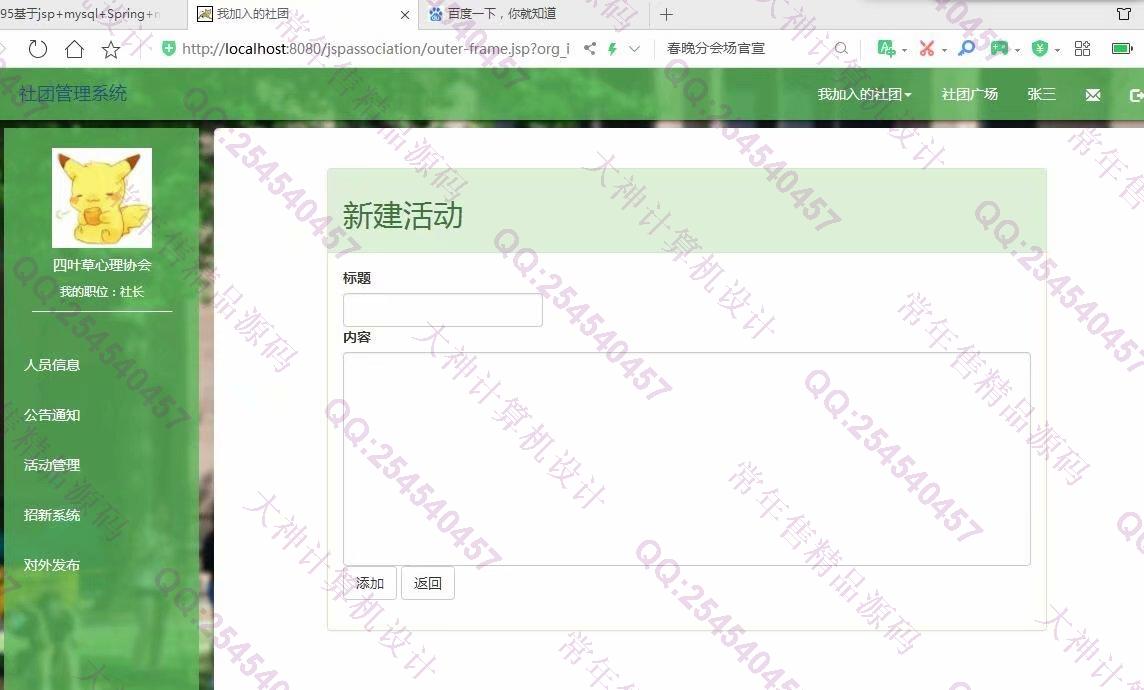The width and height of the screenshot is (1144, 690).
Task: Submit with the 添加 button
Action: 370,583
